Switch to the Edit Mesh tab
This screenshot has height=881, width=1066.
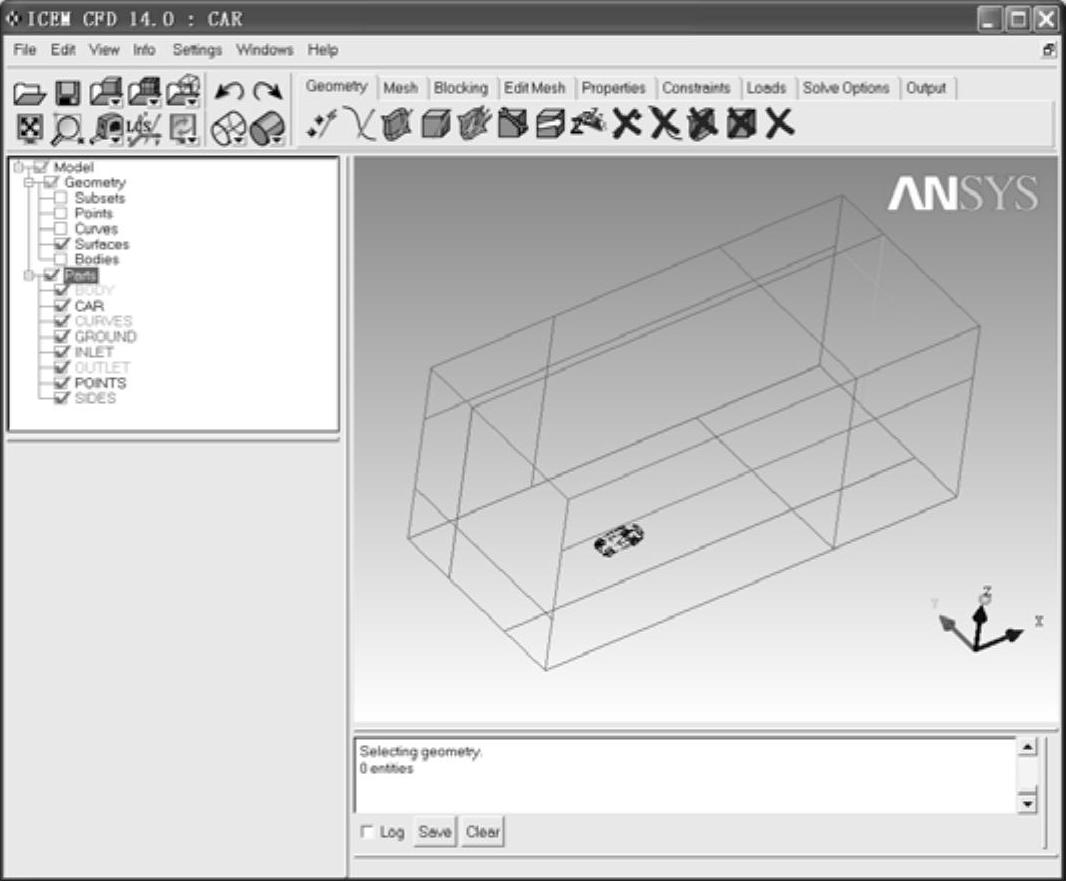point(534,88)
